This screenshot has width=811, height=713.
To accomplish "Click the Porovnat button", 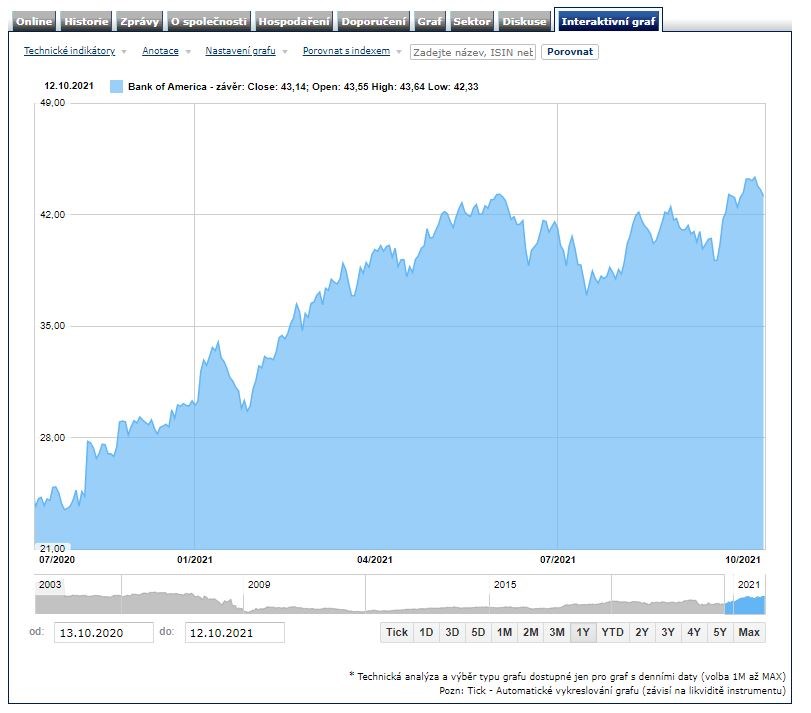I will click(x=569, y=51).
